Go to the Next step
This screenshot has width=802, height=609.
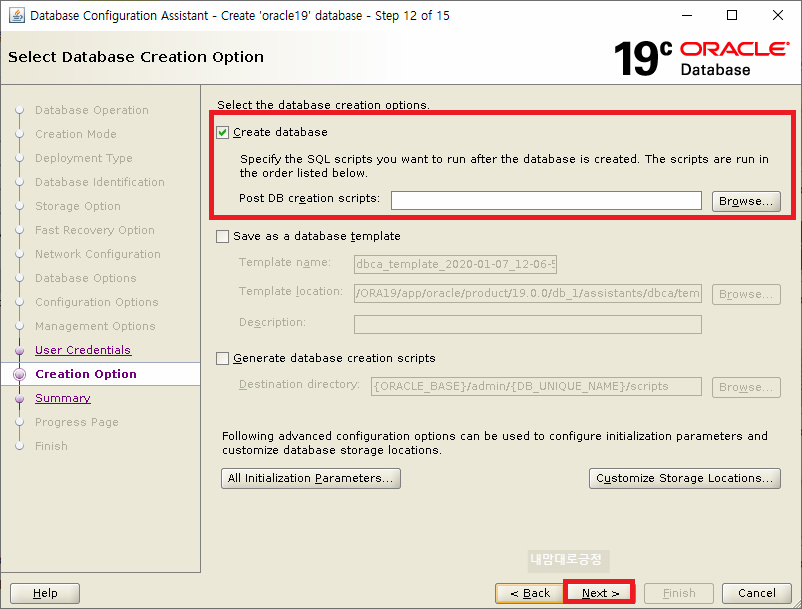click(600, 593)
